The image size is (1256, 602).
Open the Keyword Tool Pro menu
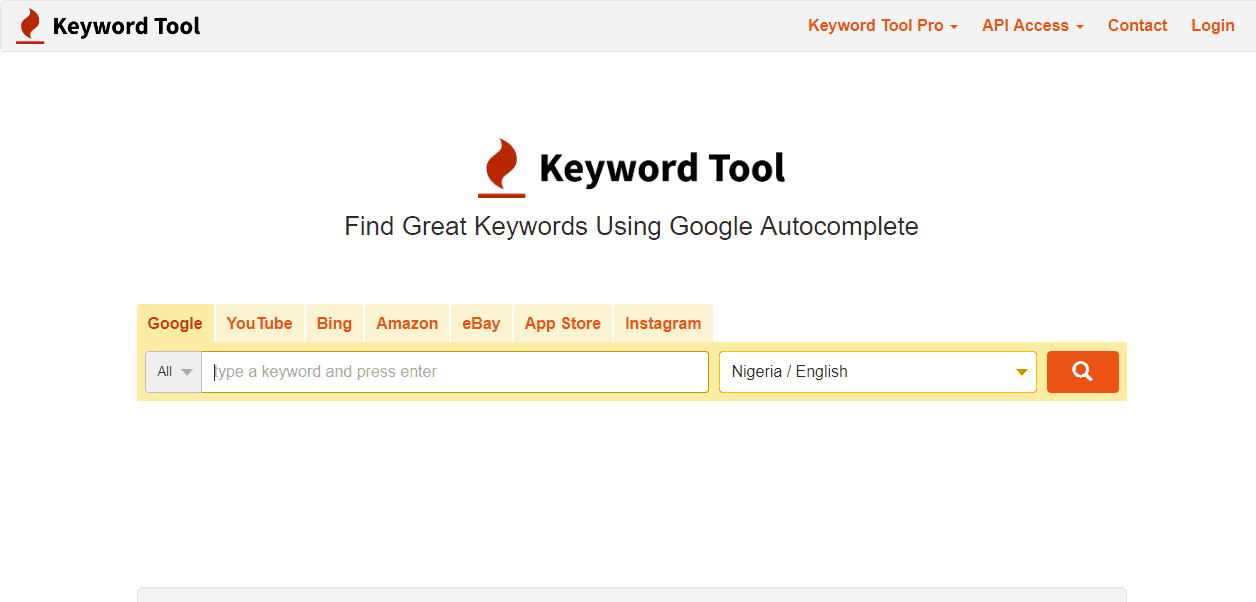coord(883,26)
